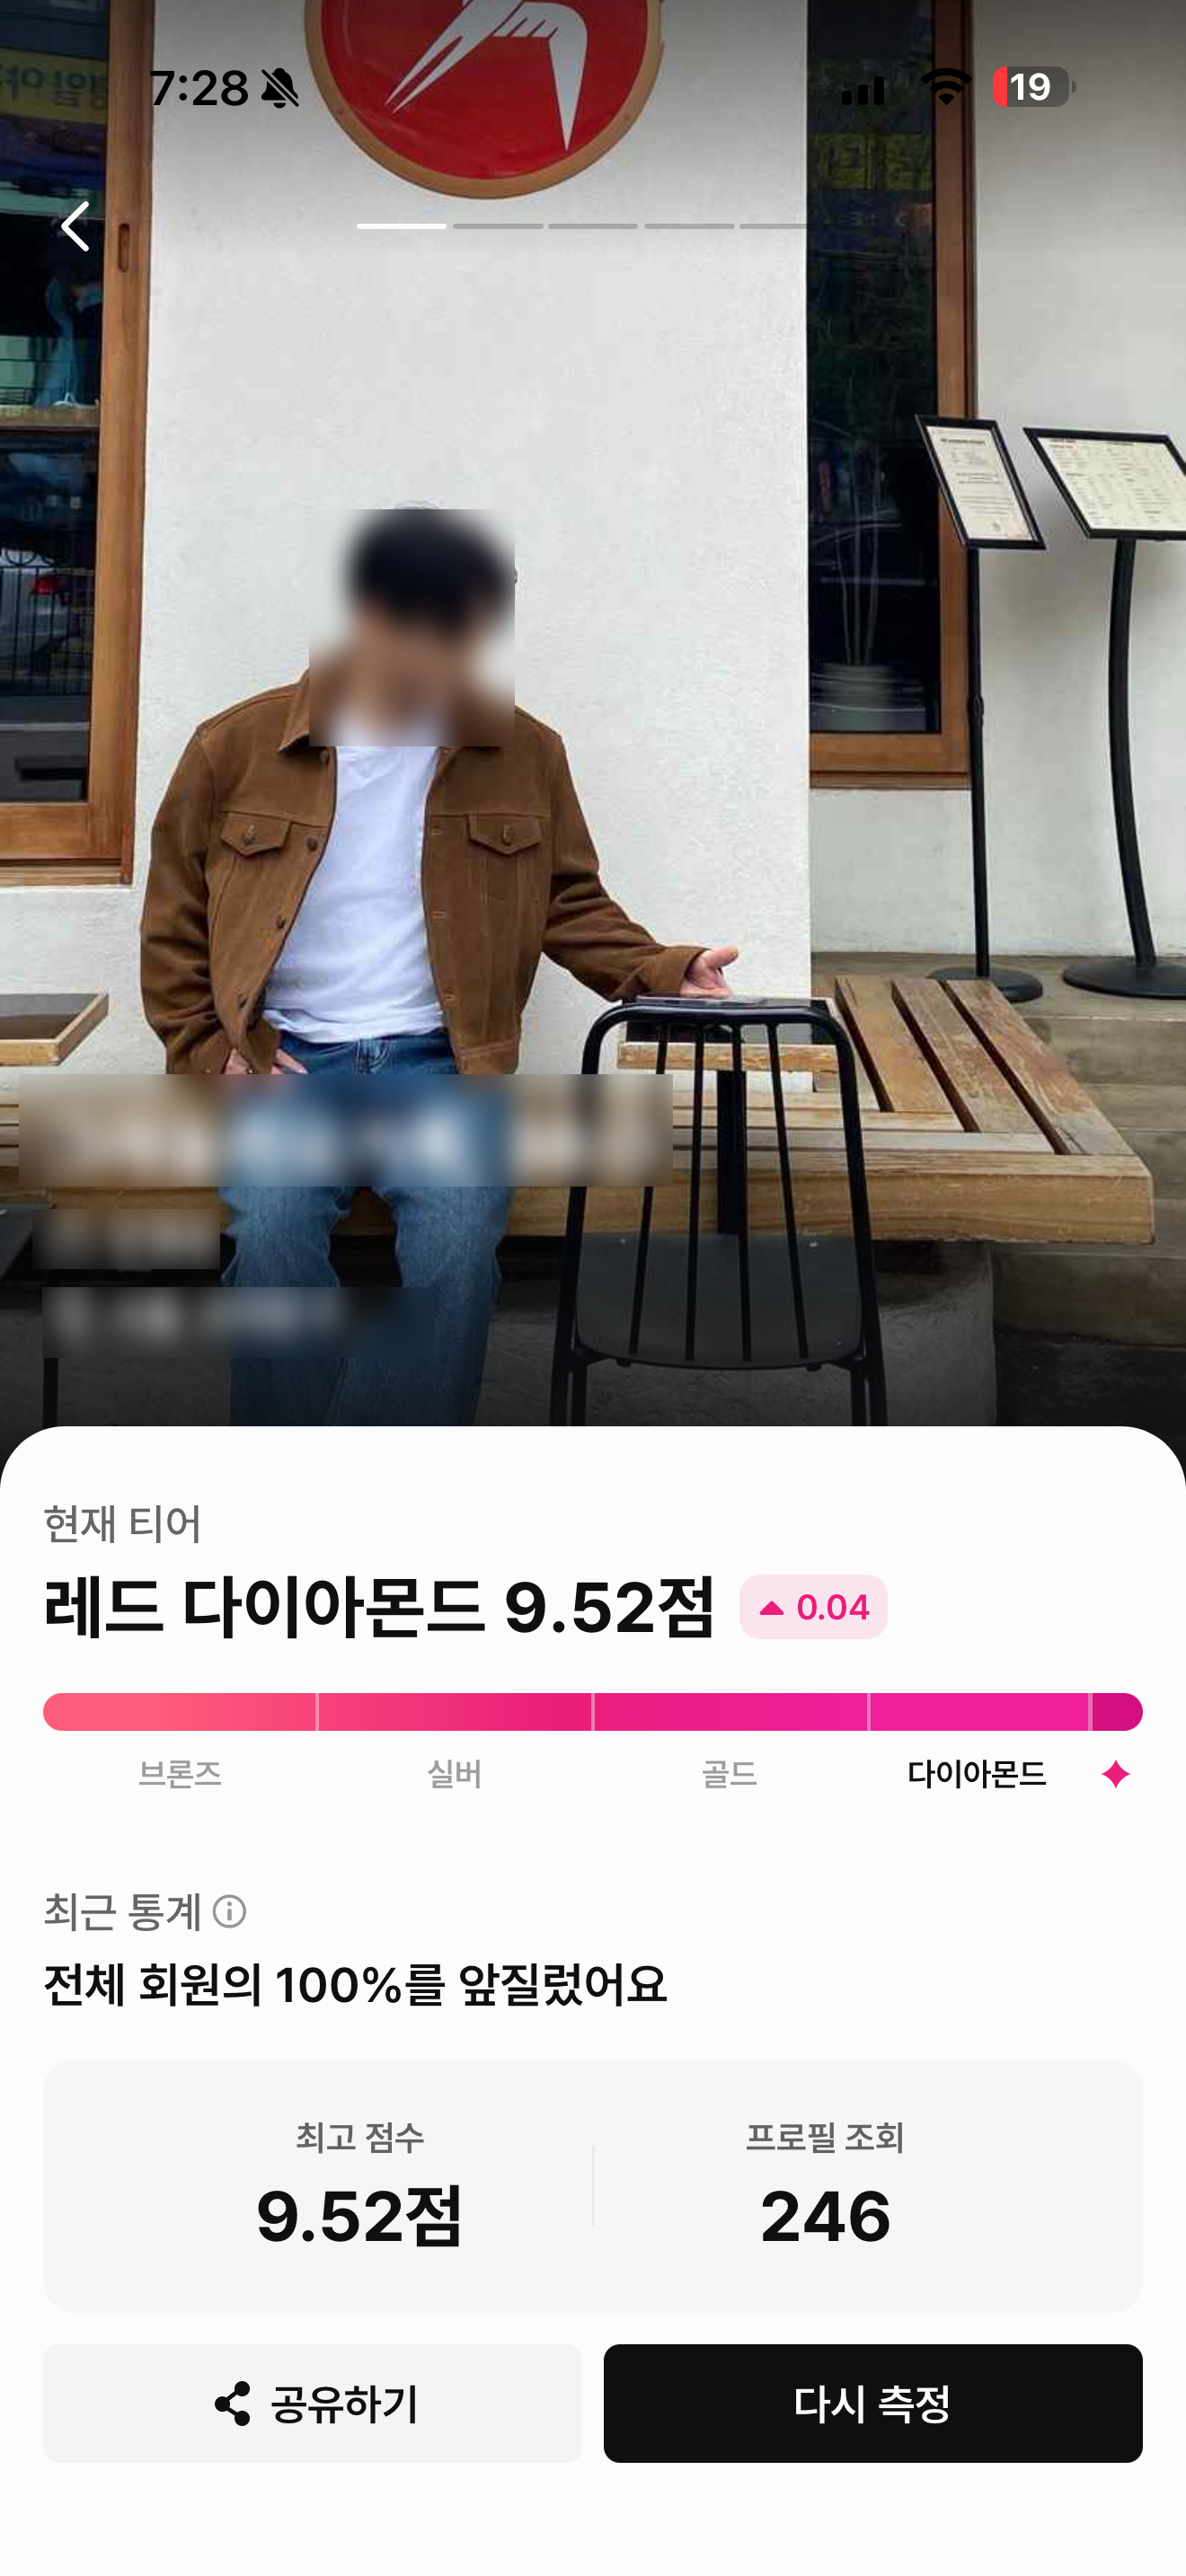Tap the pink sparkle tier icon
Screen dimensions: 1186x2576
tap(1115, 1774)
